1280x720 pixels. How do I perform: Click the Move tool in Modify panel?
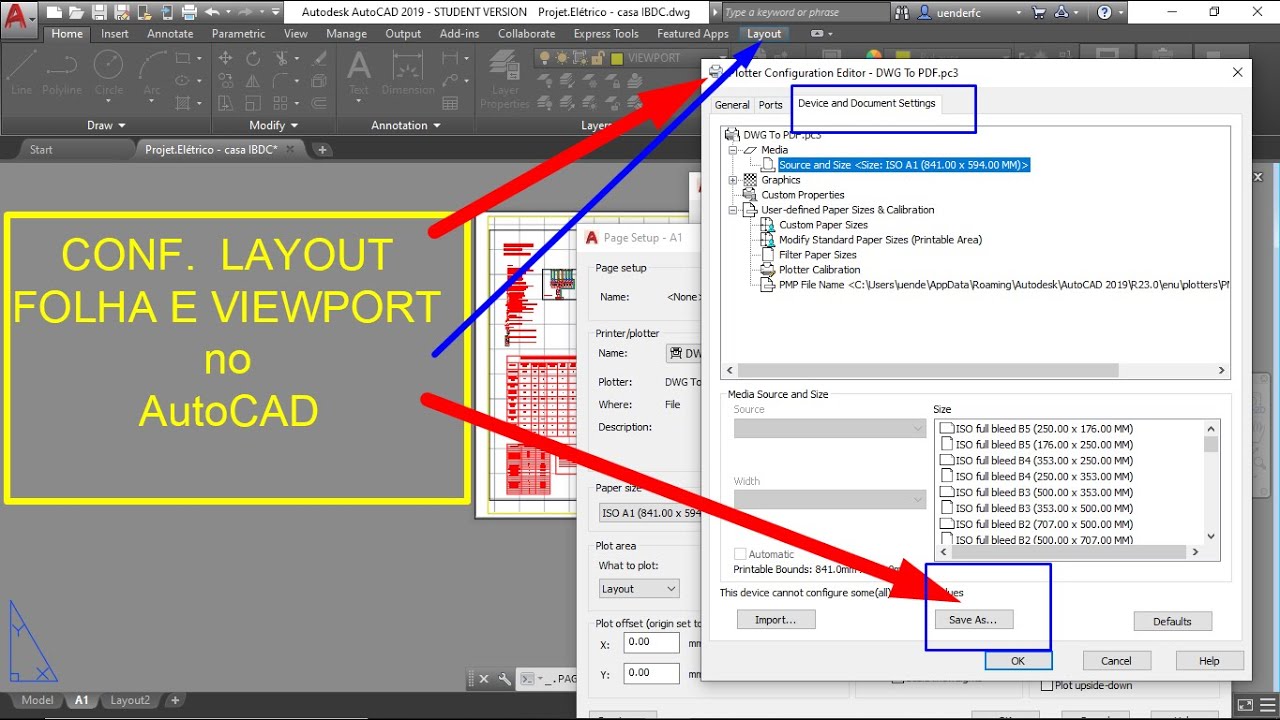pyautogui.click(x=225, y=58)
